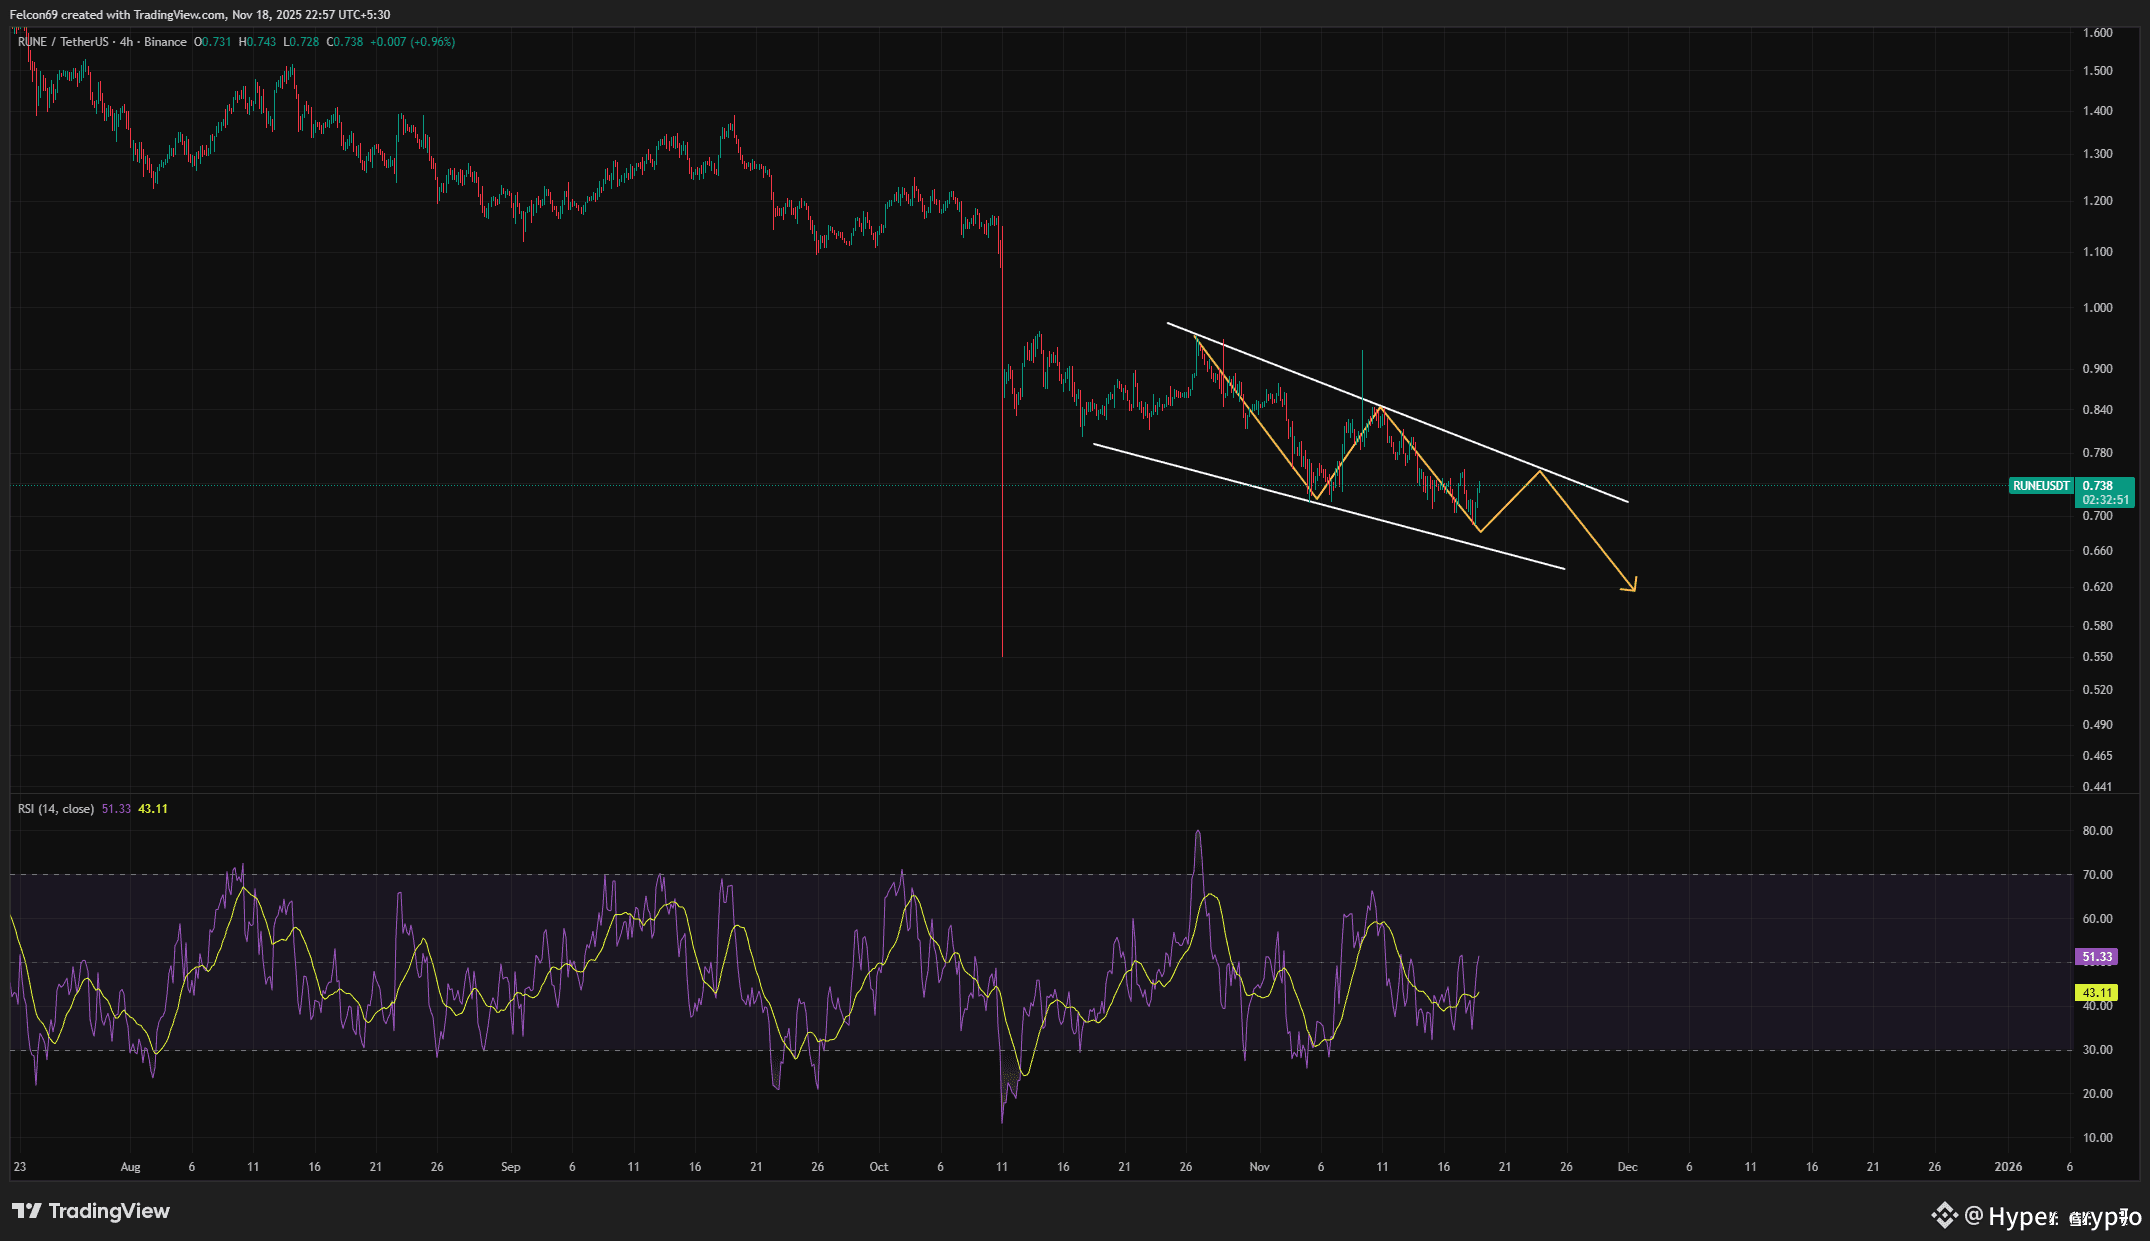Click the 02:32:51 candle countdown label
Image resolution: width=2150 pixels, height=1241 pixels.
point(2105,500)
